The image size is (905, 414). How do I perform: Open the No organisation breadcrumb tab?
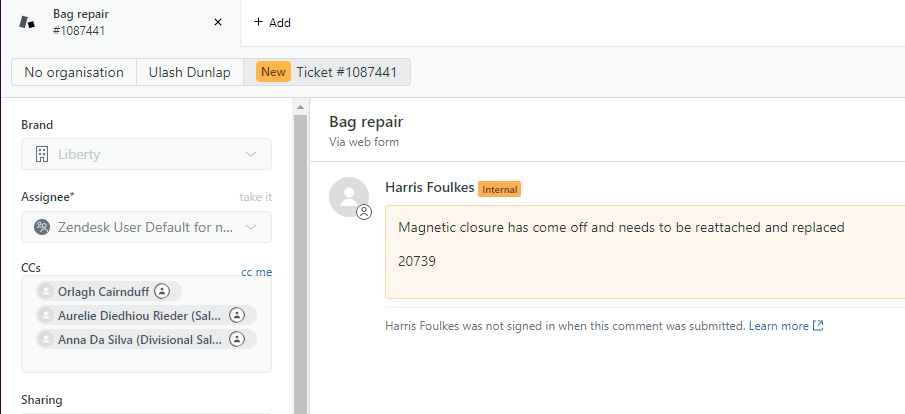point(74,72)
